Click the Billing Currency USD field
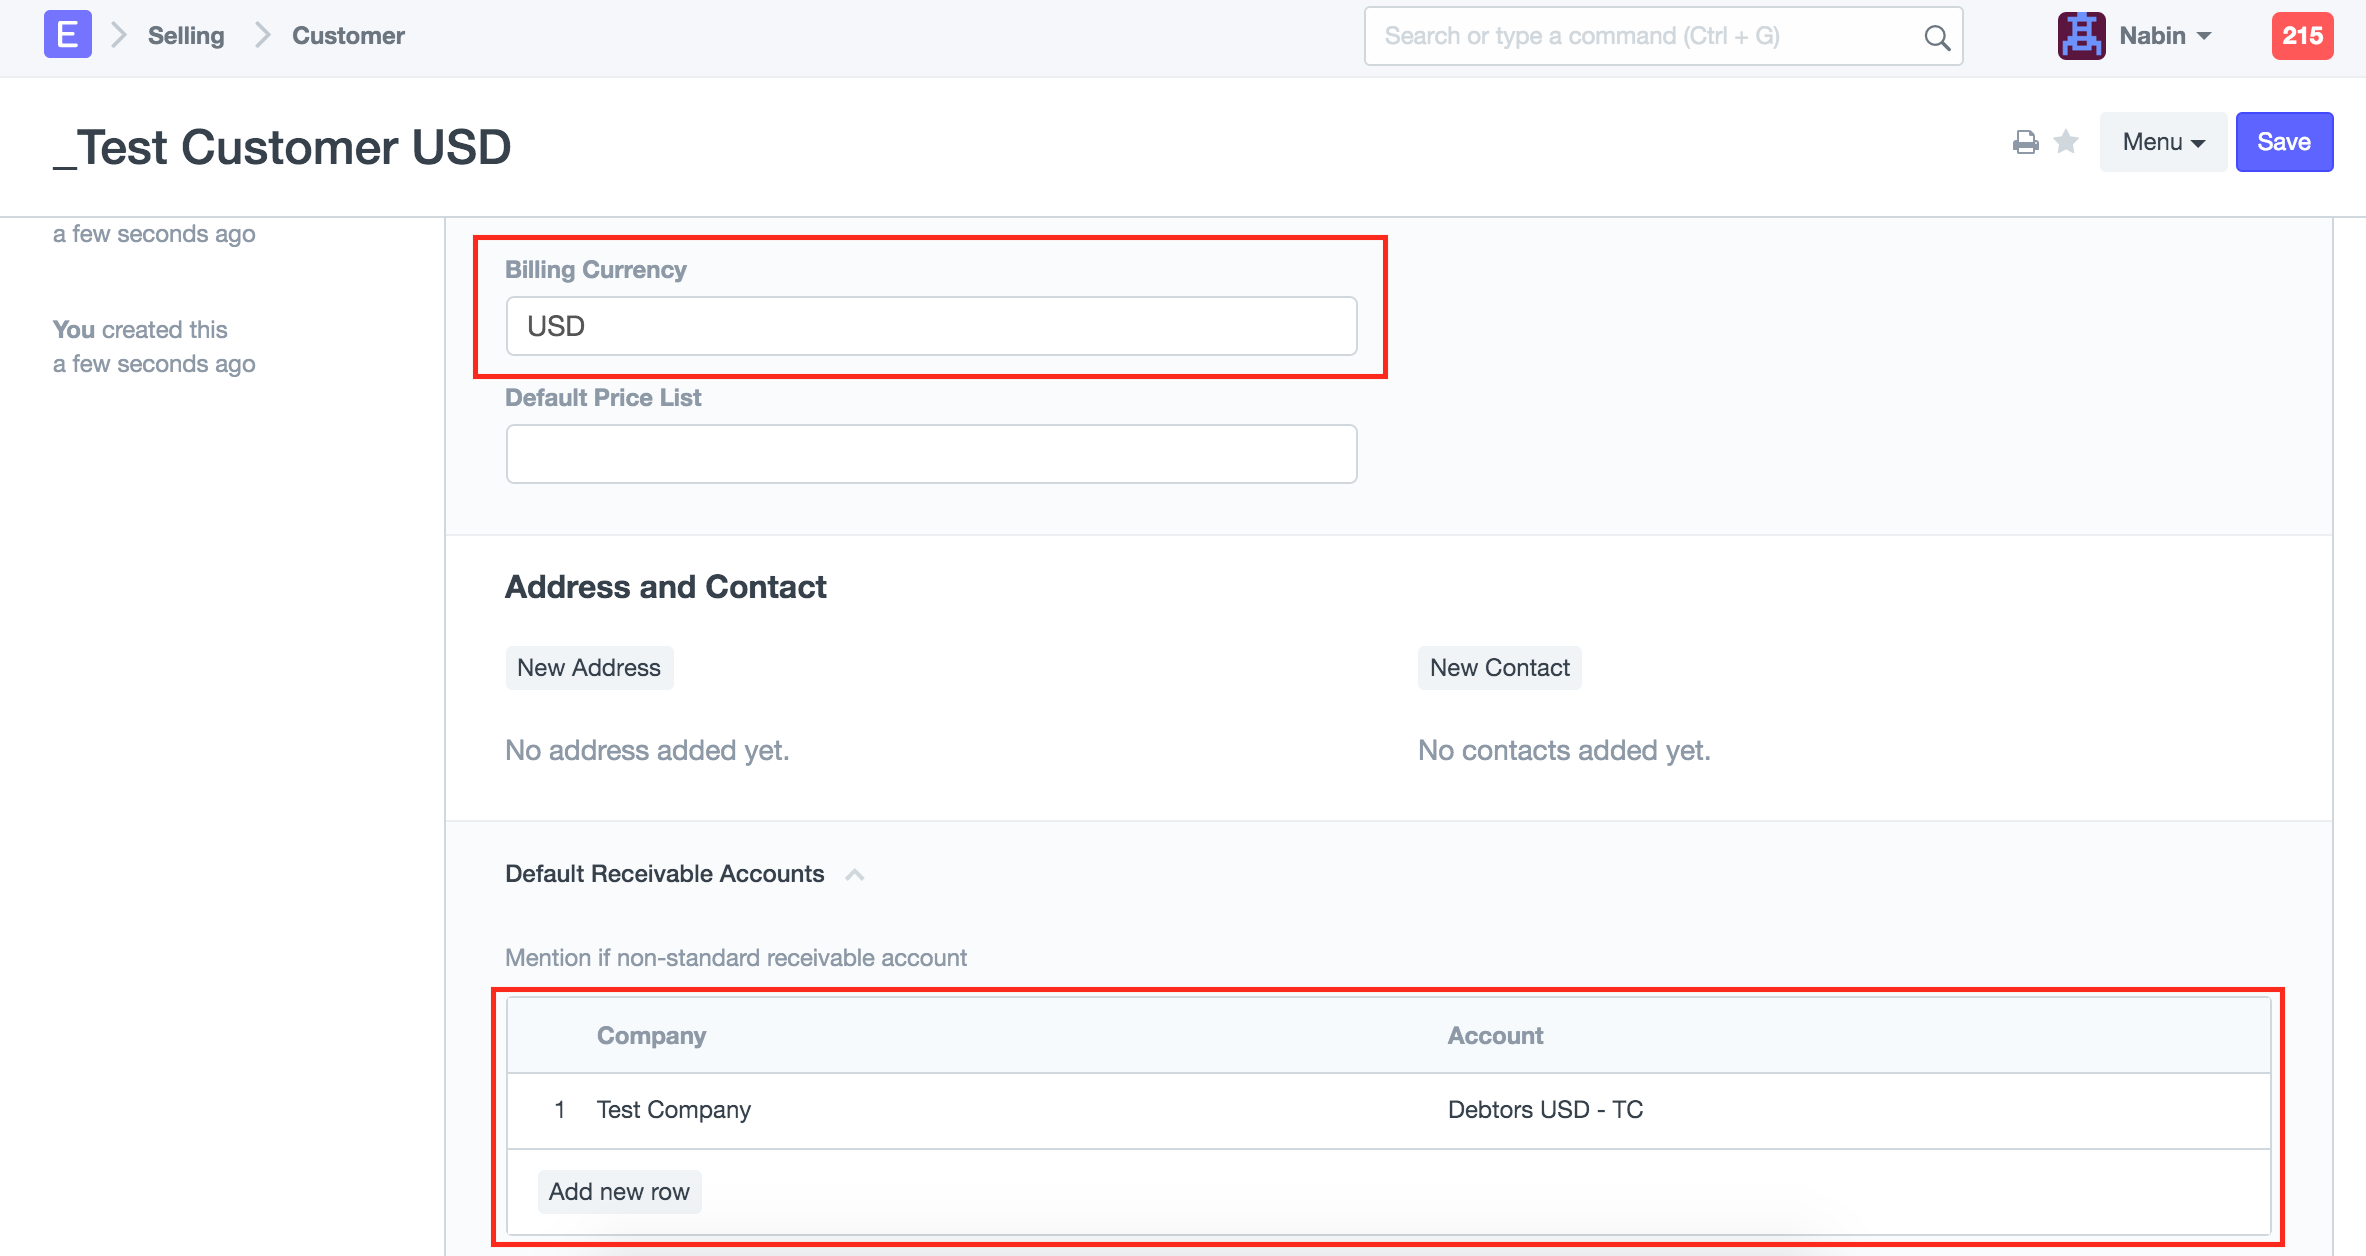This screenshot has width=2366, height=1256. pyautogui.click(x=930, y=326)
